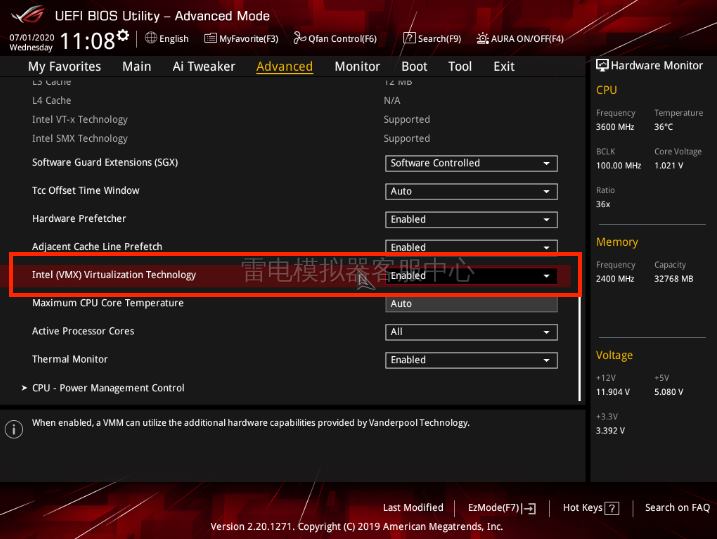Image resolution: width=717 pixels, height=539 pixels.
Task: Open time settings gear icon
Action: [123, 35]
